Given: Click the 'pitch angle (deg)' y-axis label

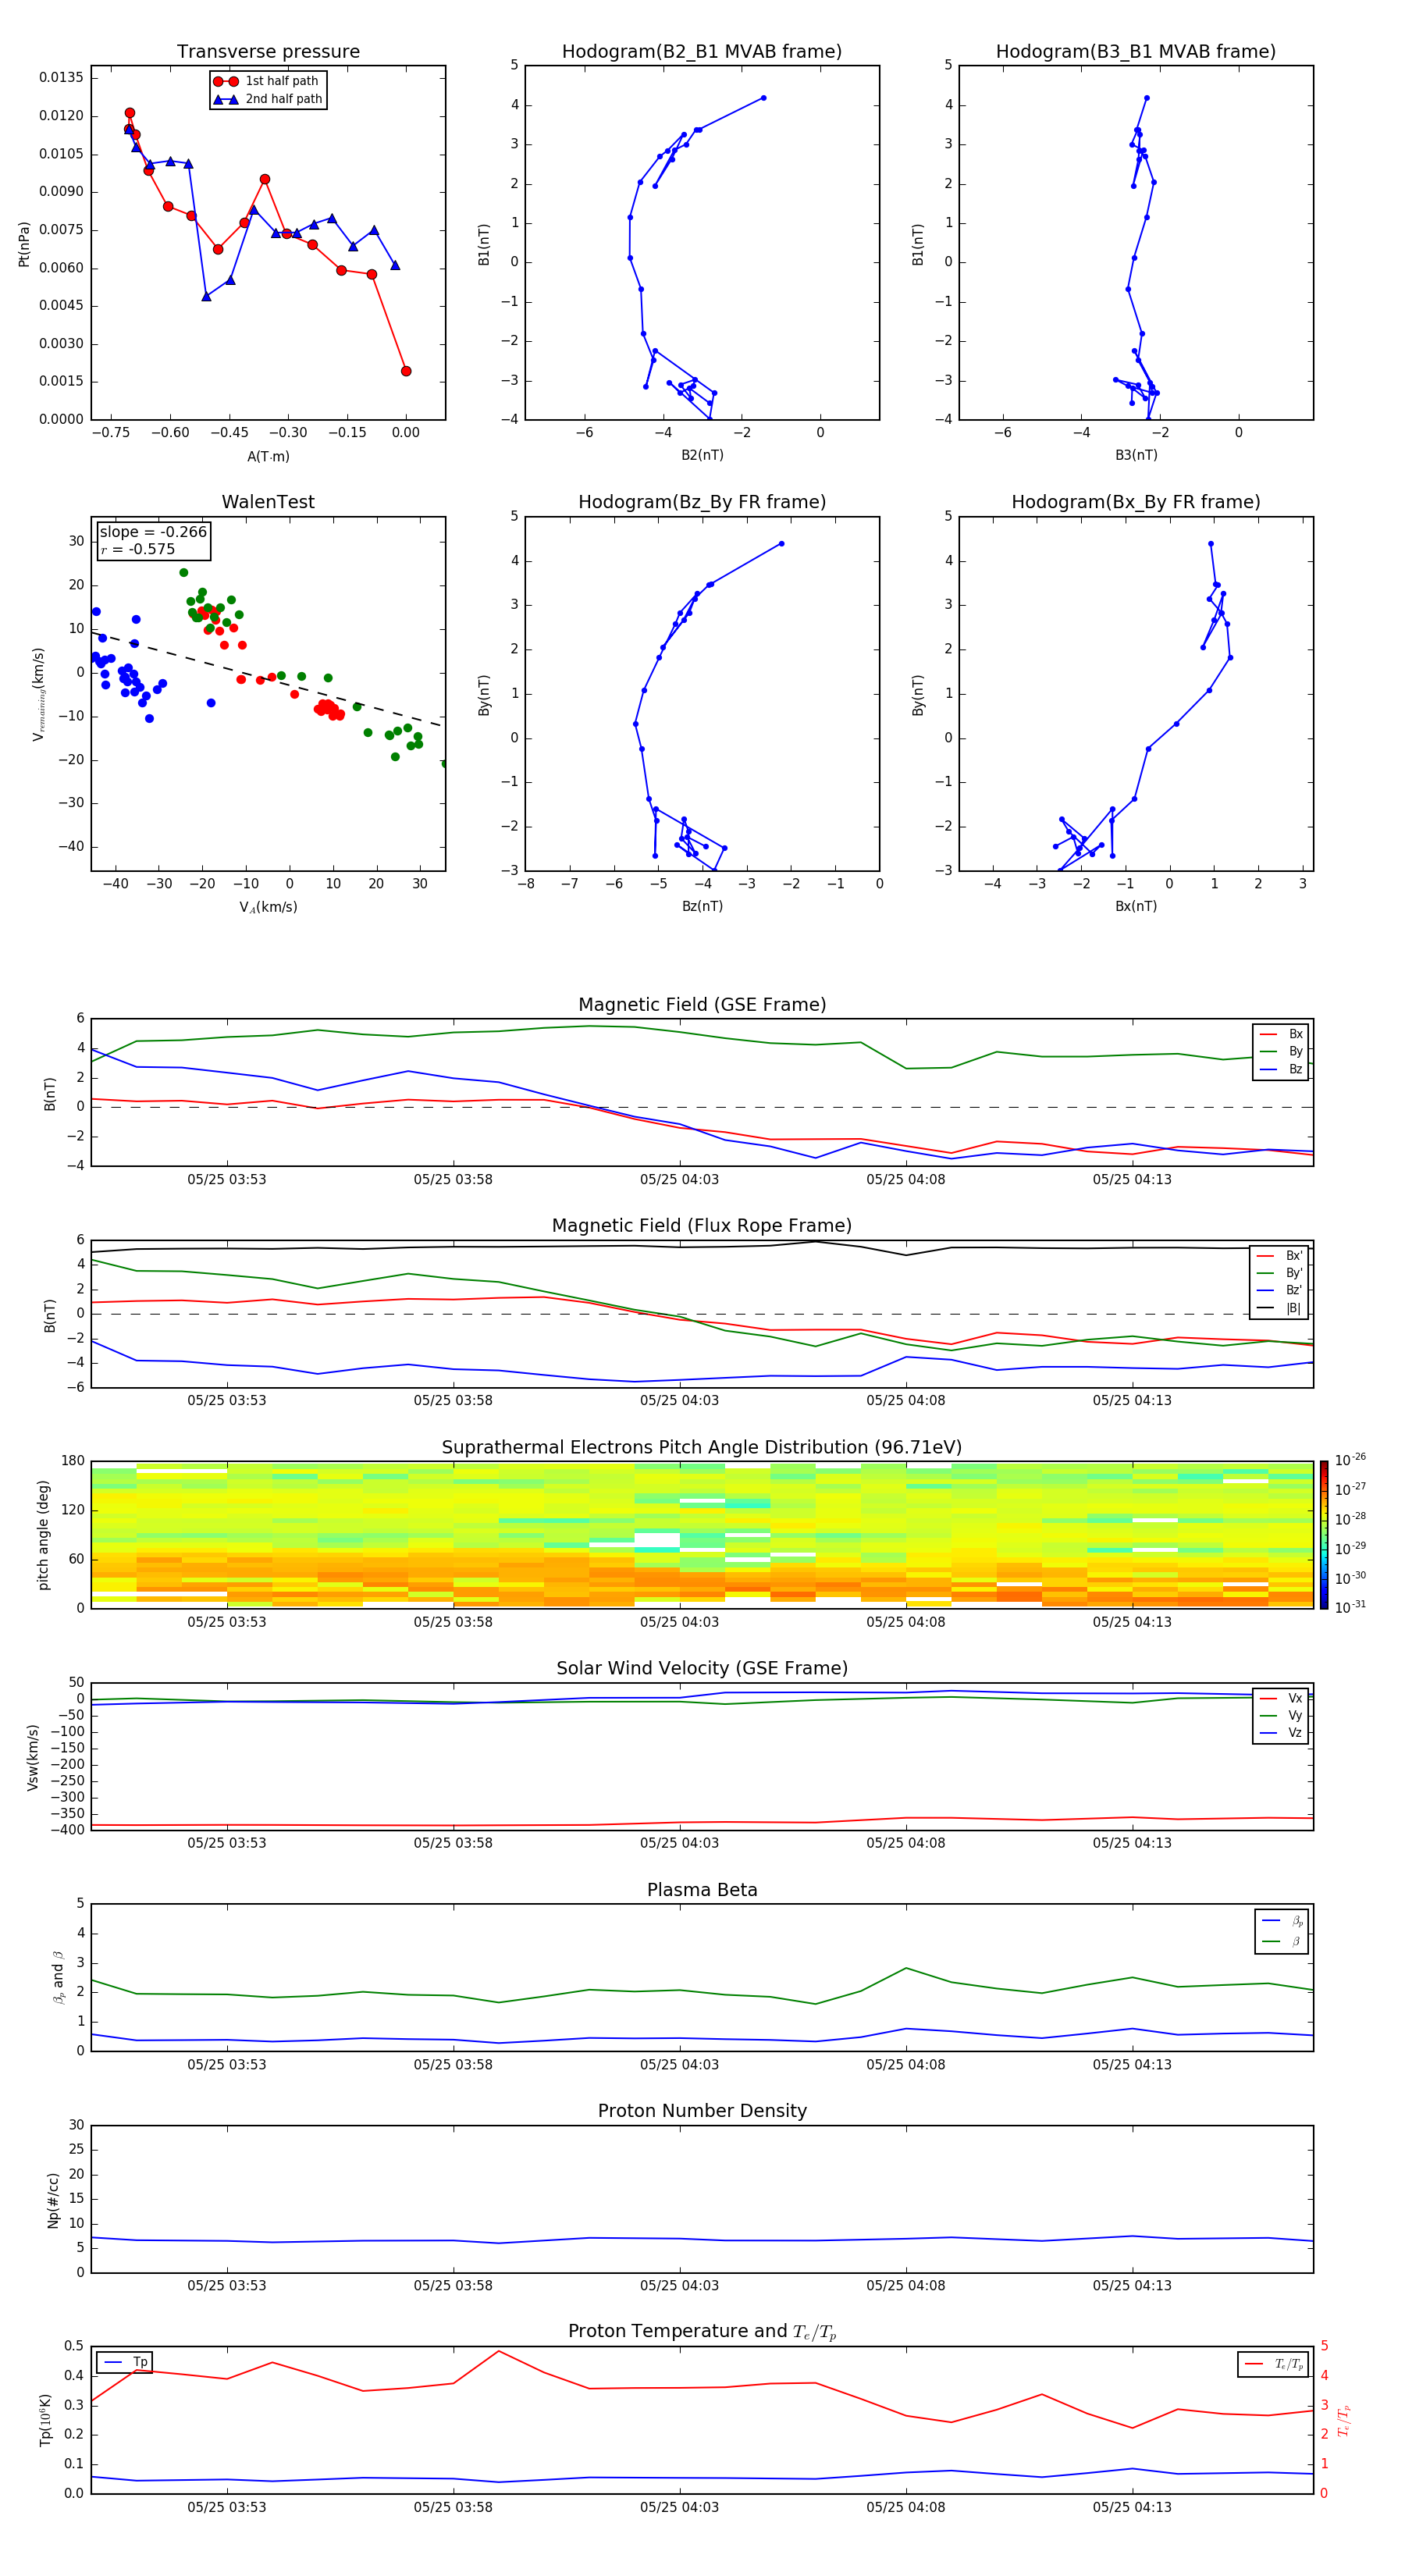Looking at the screenshot, I should [x=43, y=1534].
